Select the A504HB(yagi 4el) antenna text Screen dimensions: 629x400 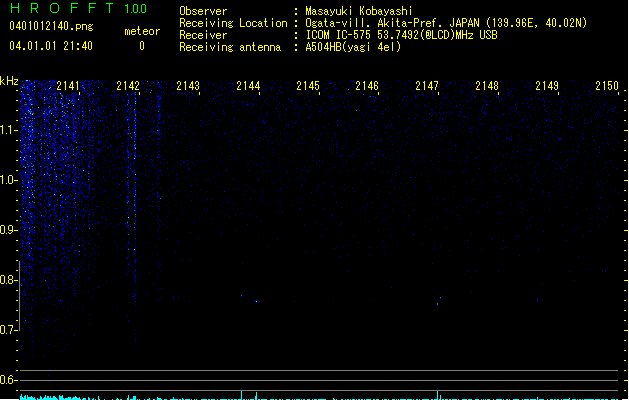coord(353,47)
